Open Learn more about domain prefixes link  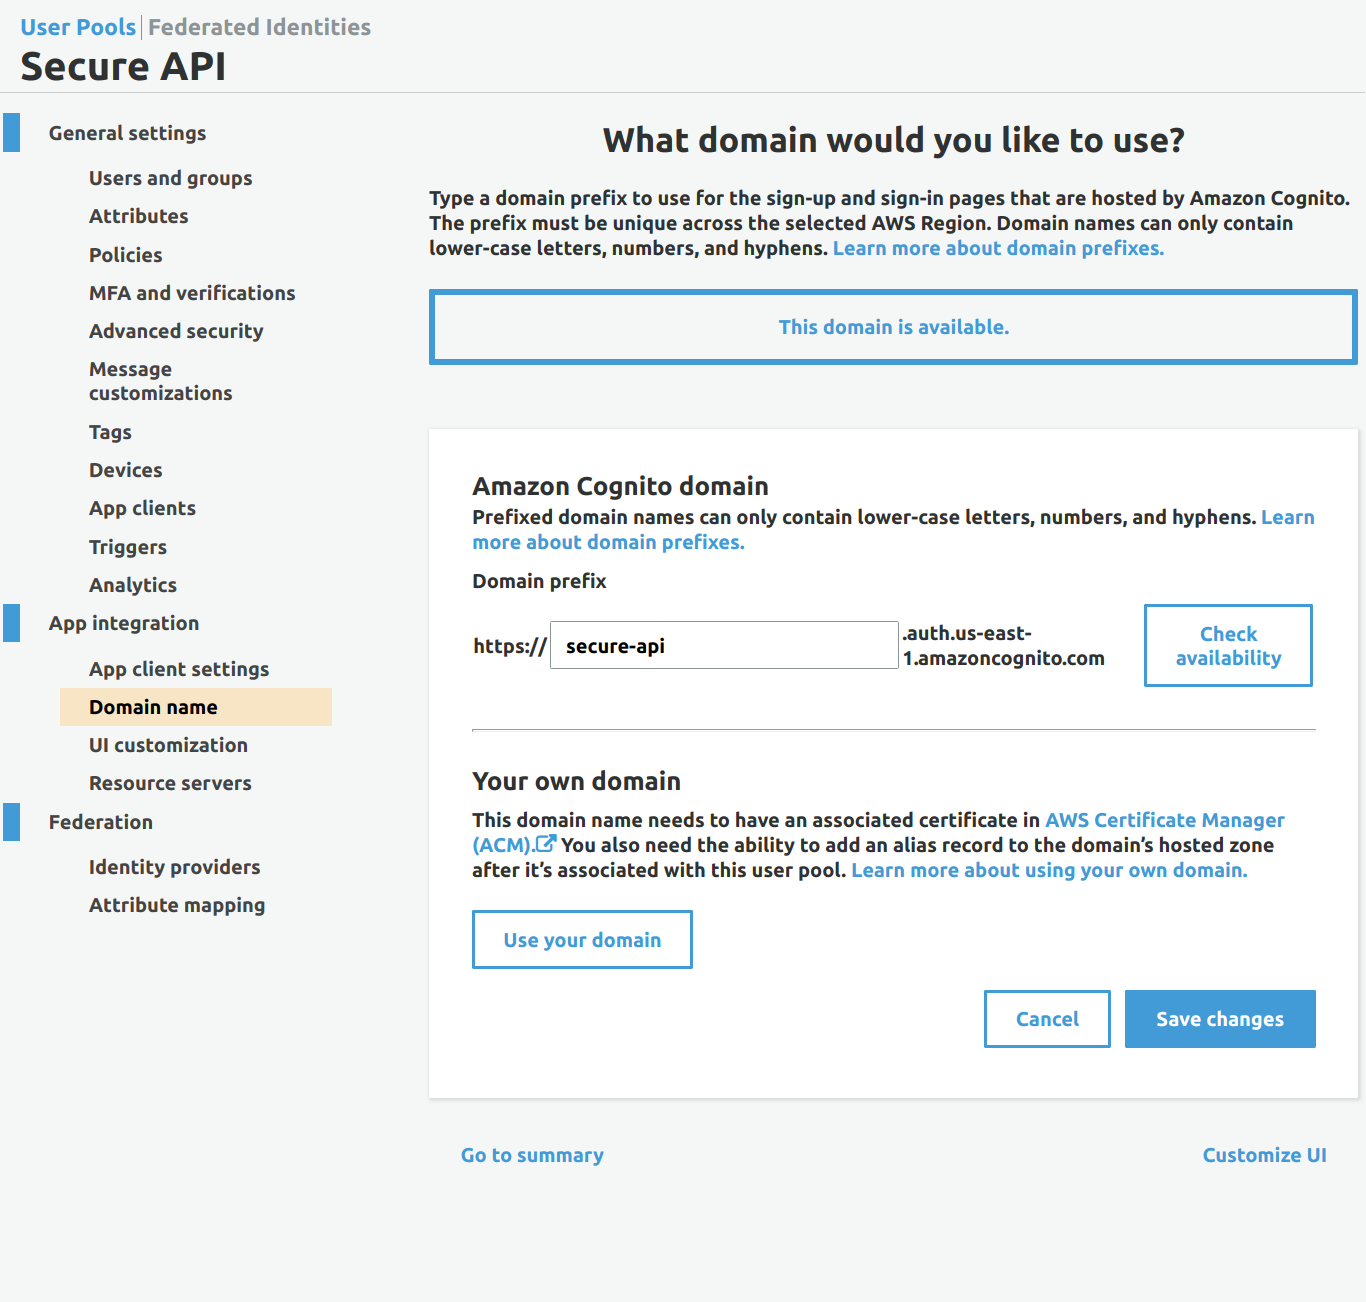[x=997, y=248]
